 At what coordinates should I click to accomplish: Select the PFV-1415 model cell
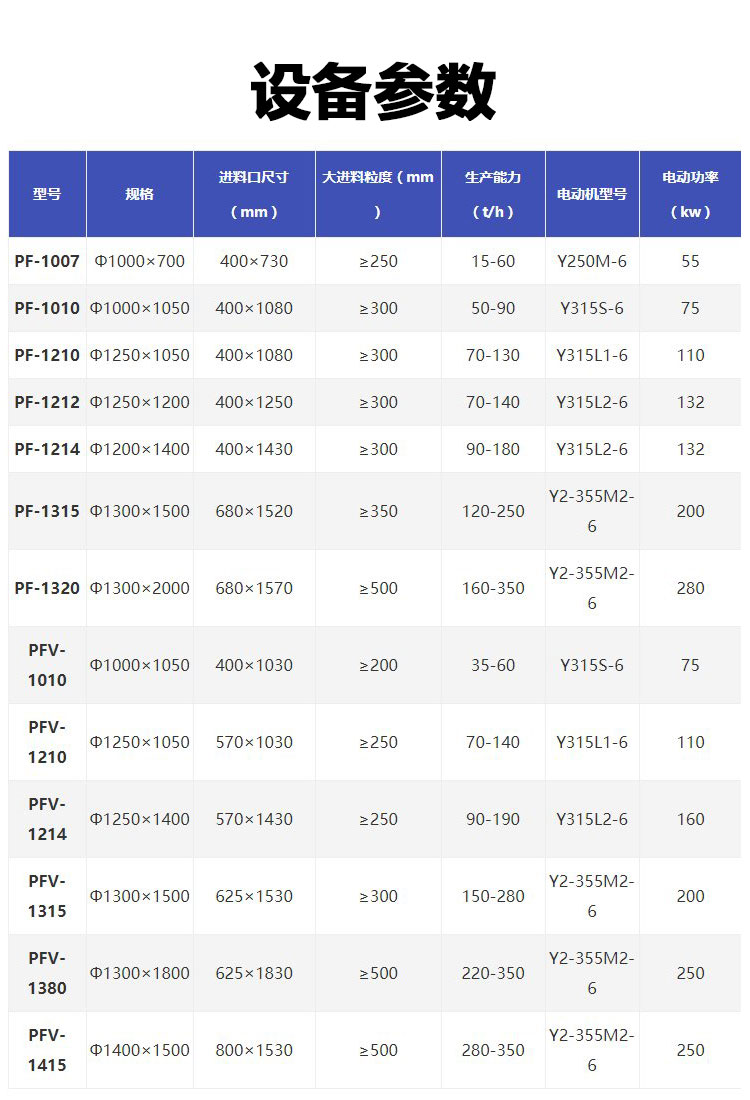[x=47, y=1050]
